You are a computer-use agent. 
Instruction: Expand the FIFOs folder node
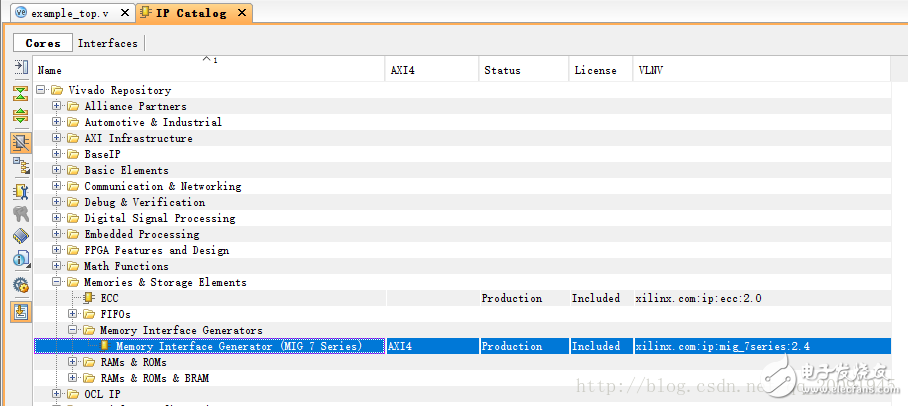coord(73,314)
